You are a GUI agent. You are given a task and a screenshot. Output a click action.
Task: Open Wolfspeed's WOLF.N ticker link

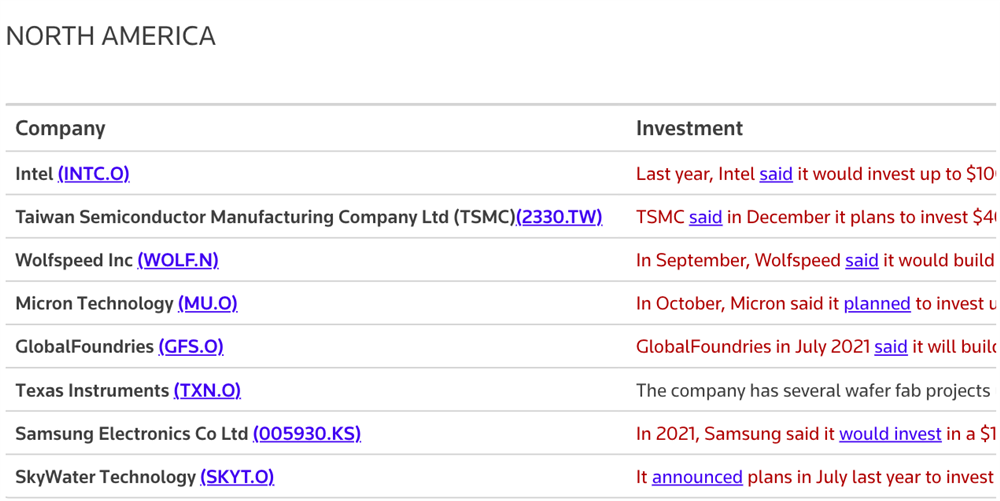pos(178,260)
